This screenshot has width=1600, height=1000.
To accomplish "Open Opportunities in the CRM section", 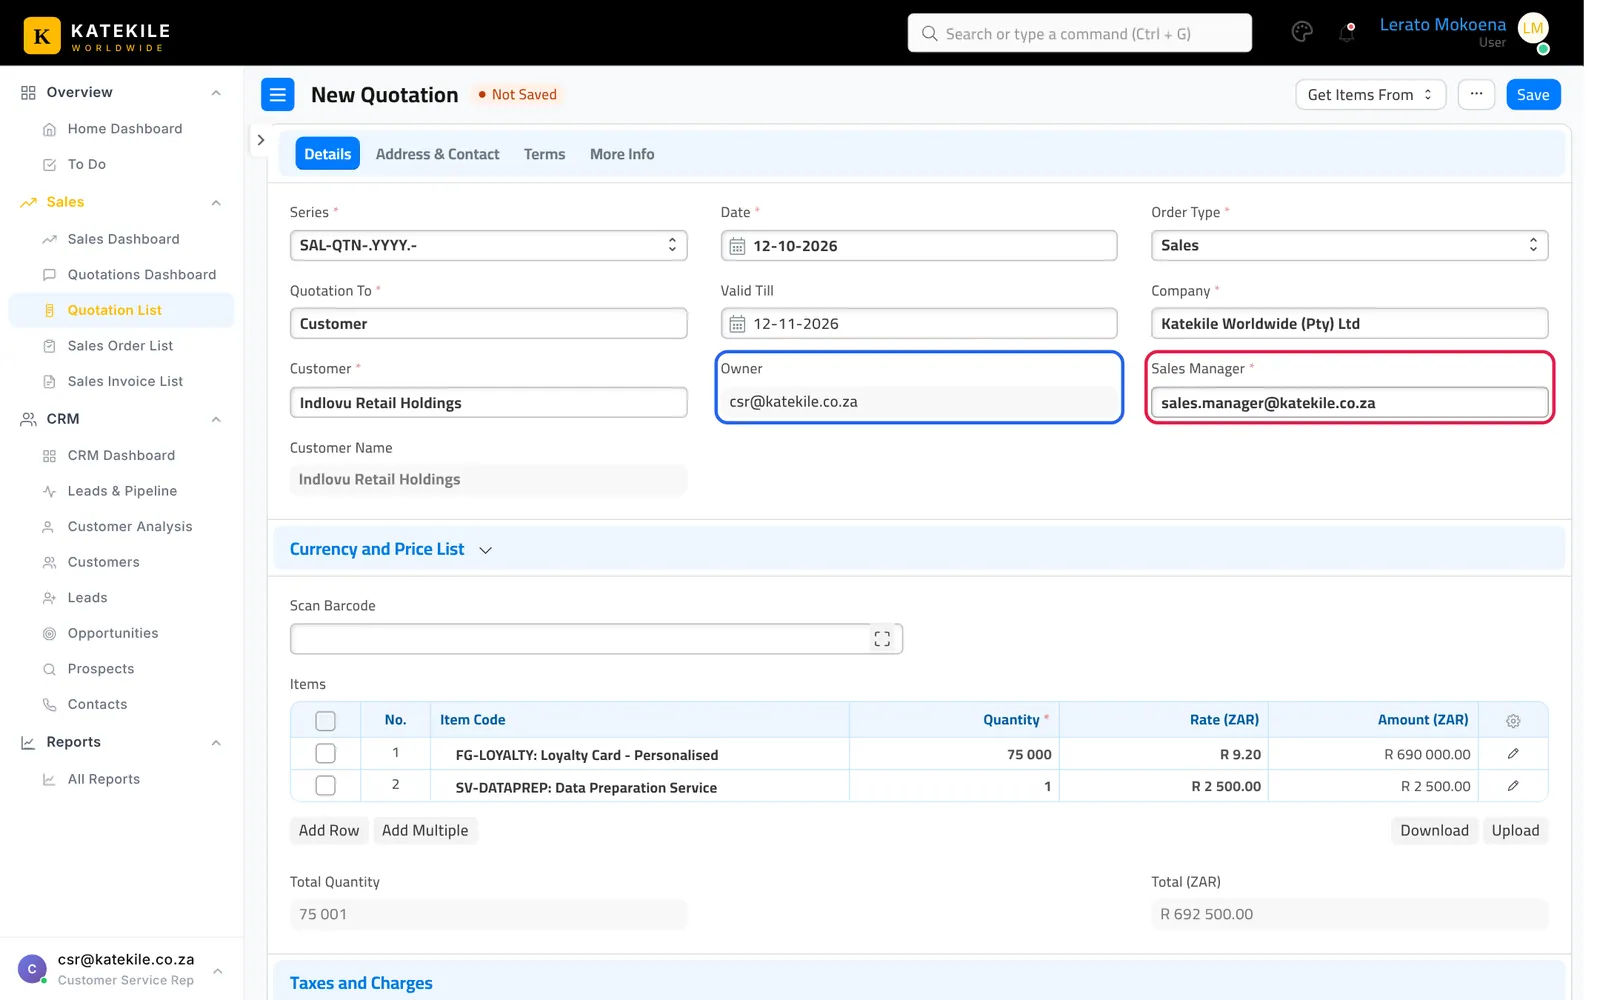I will [x=113, y=633].
